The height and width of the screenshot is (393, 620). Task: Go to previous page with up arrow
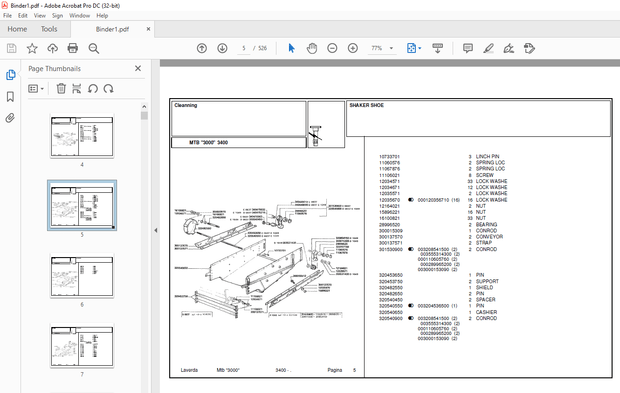202,49
